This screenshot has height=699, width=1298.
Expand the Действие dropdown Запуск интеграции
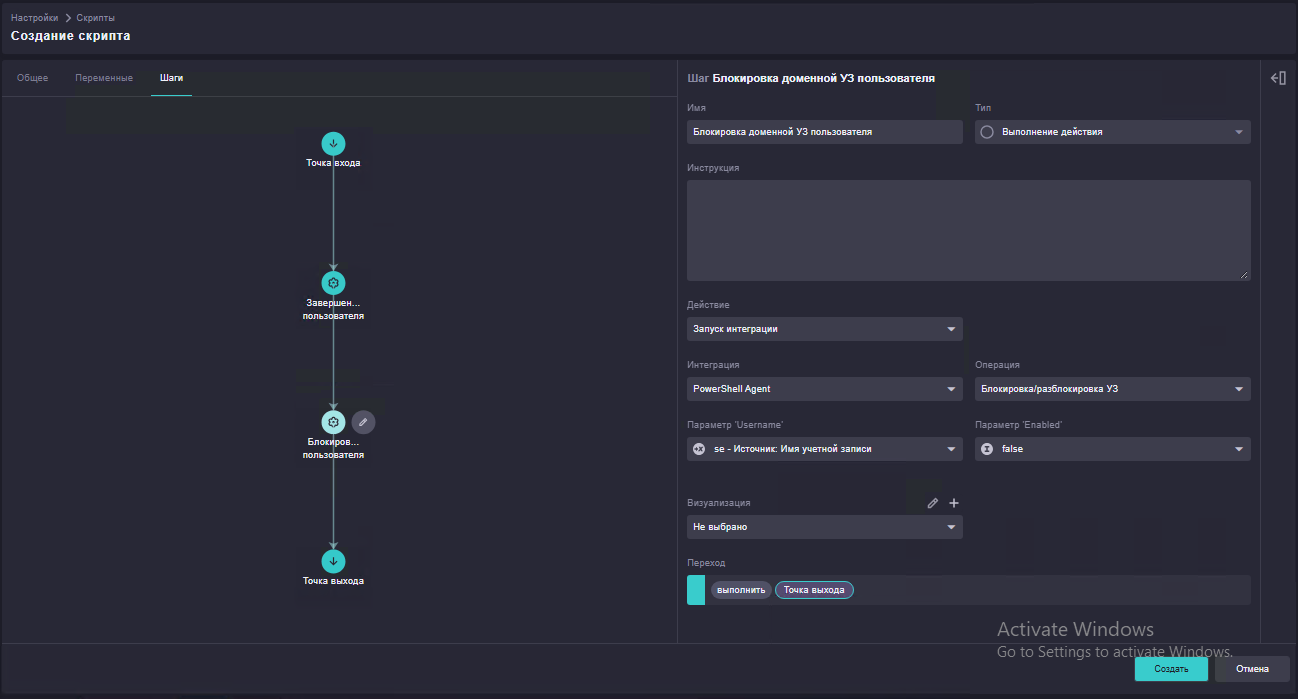pyautogui.click(x=825, y=329)
